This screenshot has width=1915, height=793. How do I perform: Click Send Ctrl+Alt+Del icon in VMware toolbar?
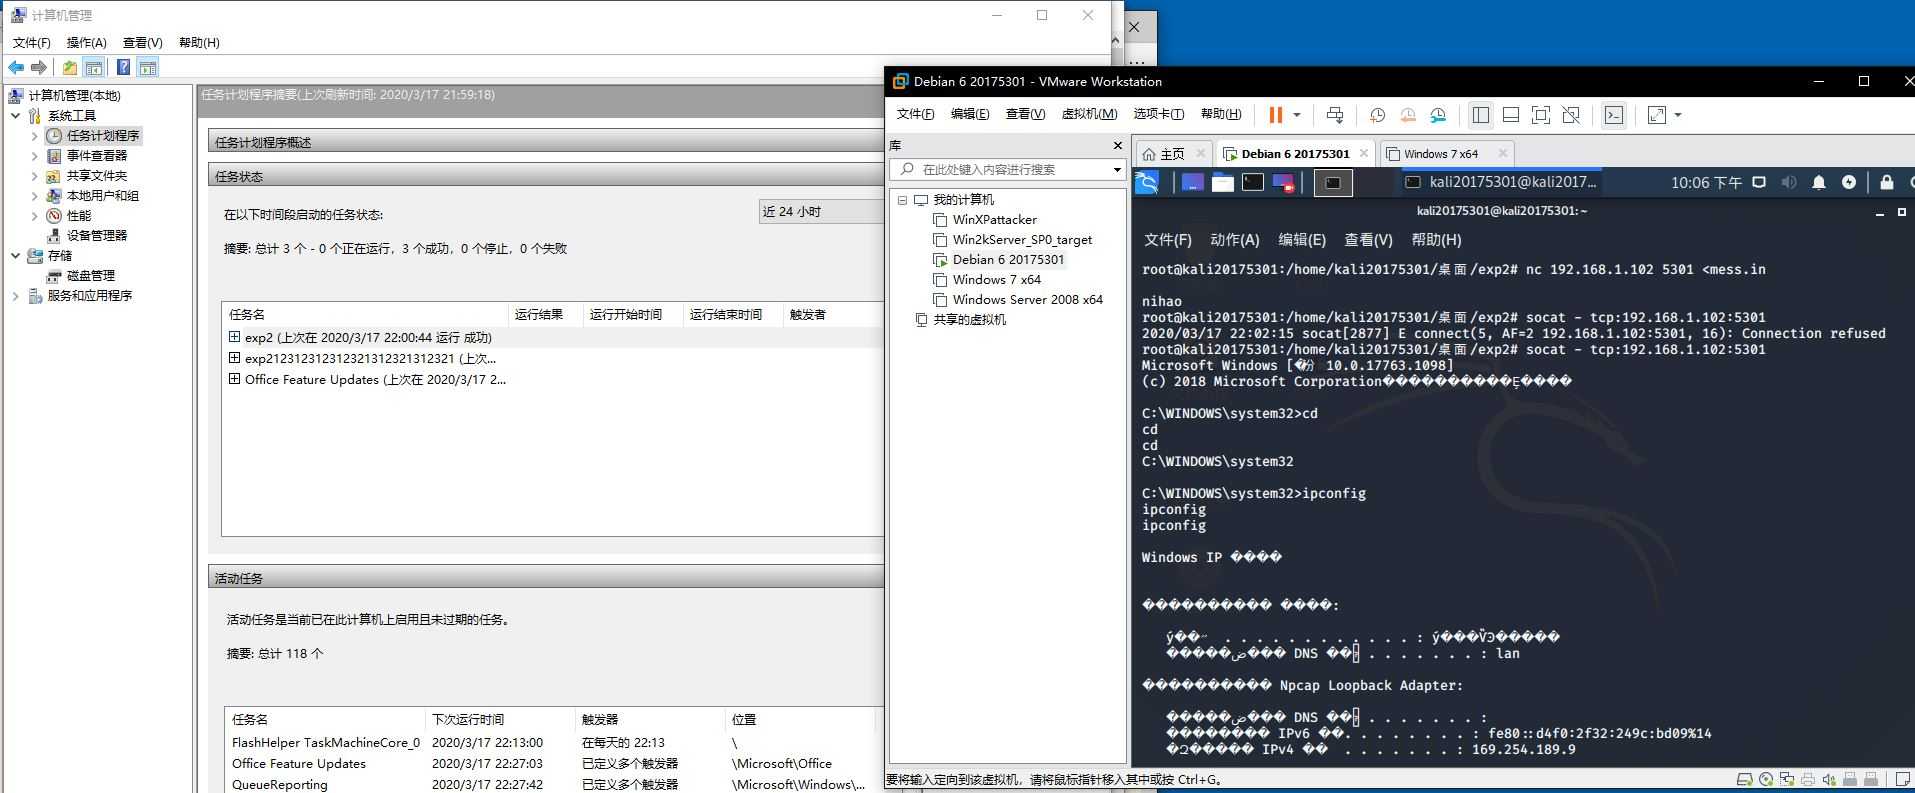(1335, 115)
